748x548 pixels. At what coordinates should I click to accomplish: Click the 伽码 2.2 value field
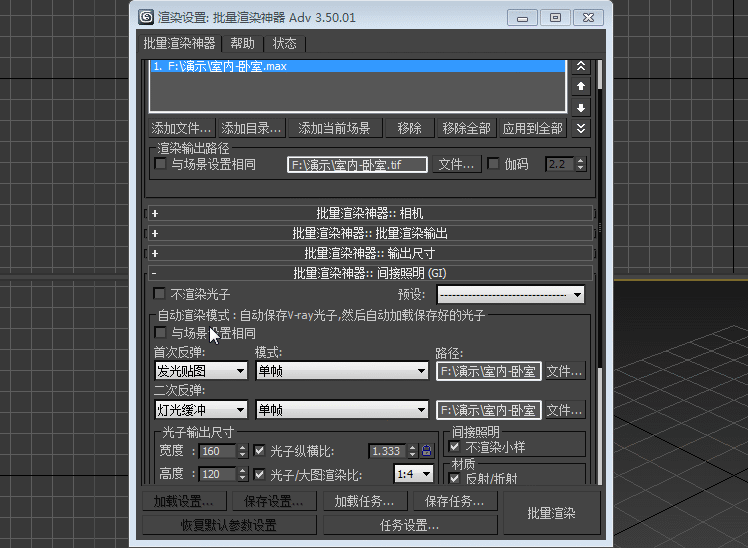click(x=560, y=164)
